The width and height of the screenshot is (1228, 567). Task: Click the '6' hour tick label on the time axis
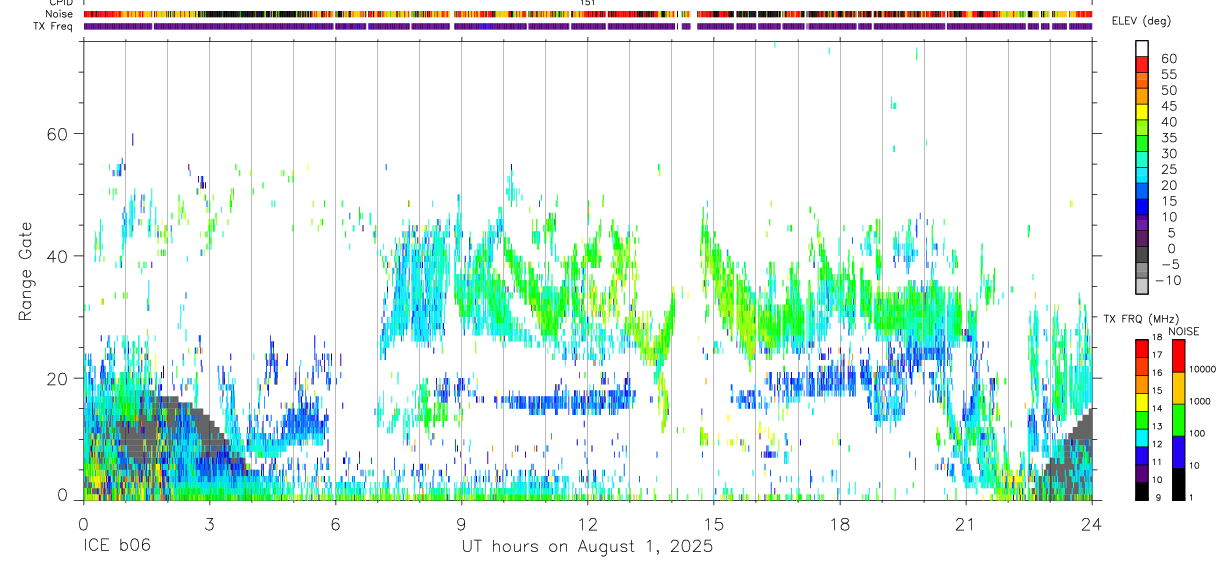click(x=335, y=523)
